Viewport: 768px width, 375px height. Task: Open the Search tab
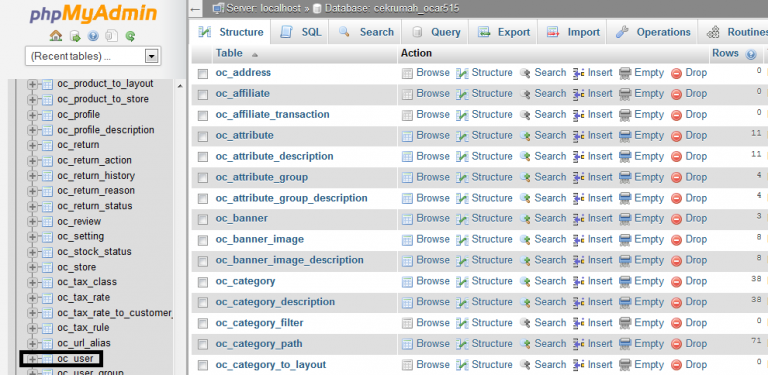366,32
